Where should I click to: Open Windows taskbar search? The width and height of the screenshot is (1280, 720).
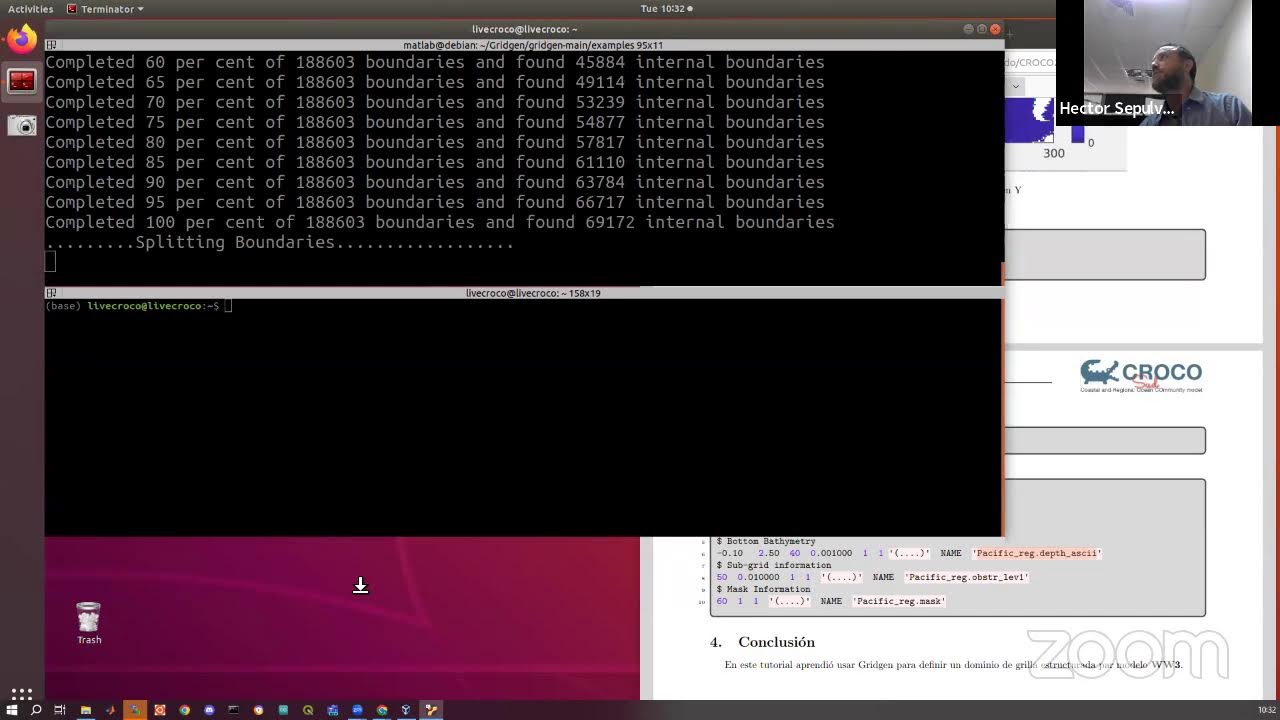coord(36,710)
